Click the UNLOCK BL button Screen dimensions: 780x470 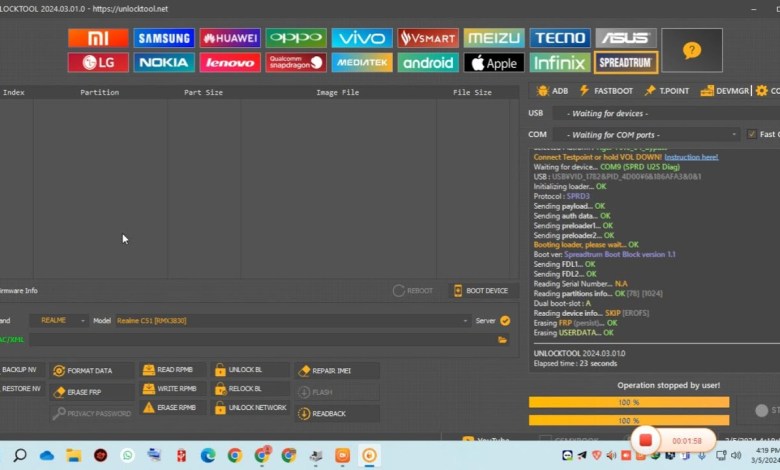[x=250, y=370]
